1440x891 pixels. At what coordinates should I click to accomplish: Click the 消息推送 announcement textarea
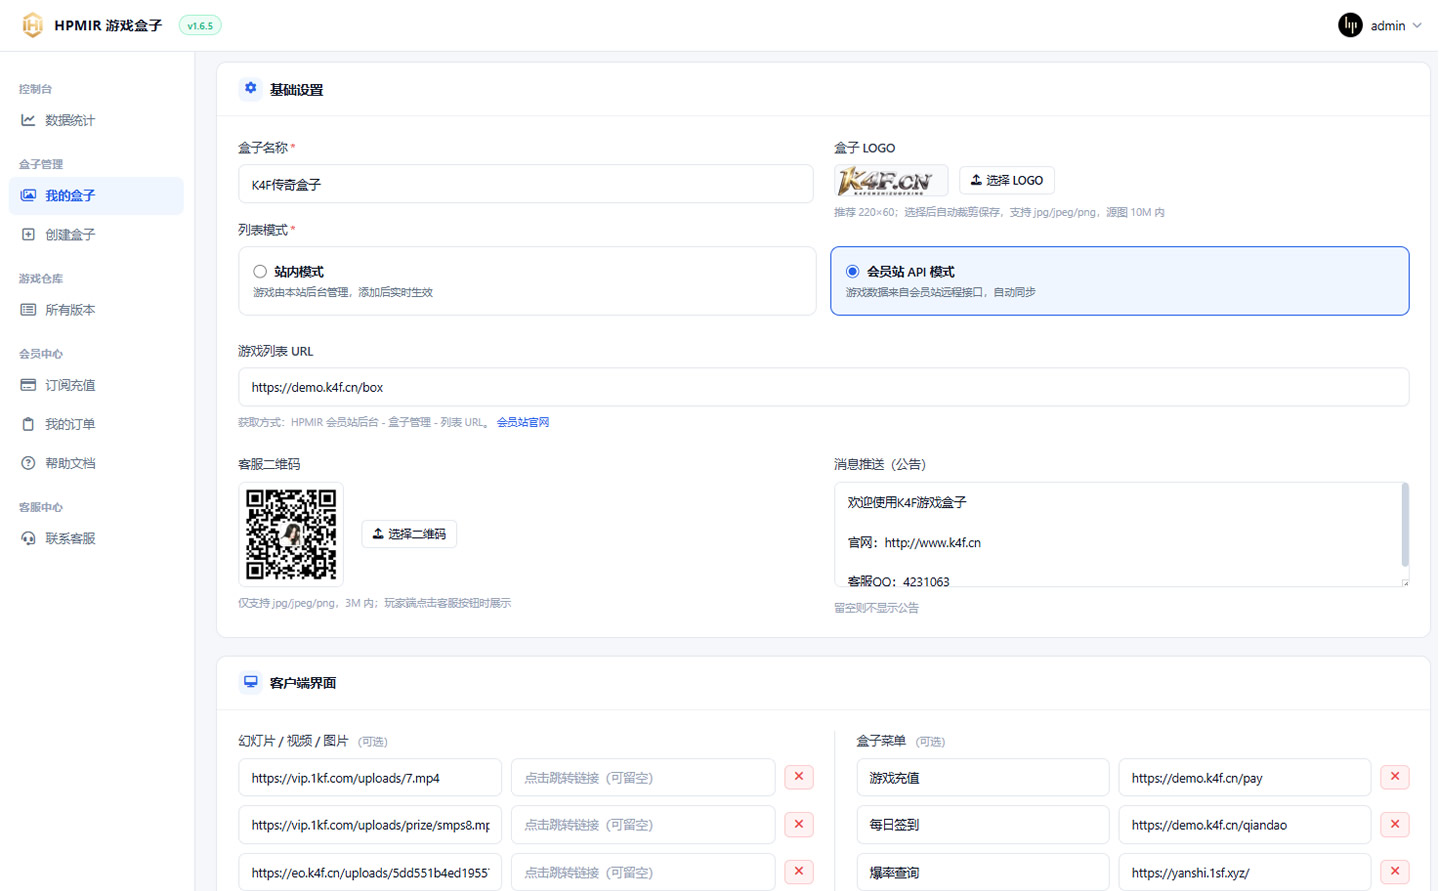coord(1122,534)
